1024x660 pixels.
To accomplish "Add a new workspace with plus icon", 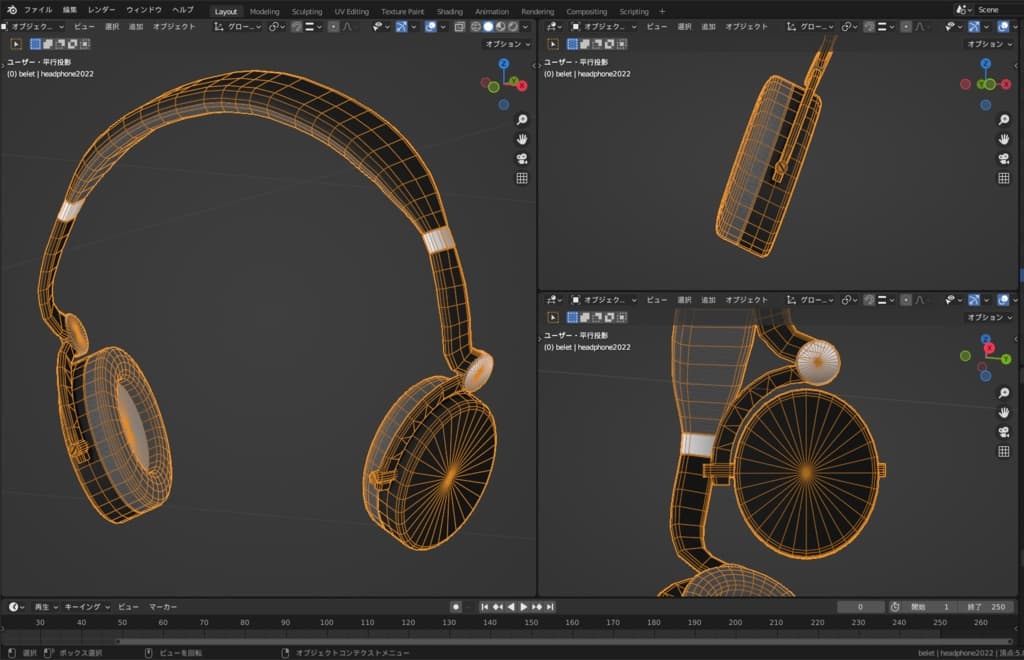I will 662,11.
